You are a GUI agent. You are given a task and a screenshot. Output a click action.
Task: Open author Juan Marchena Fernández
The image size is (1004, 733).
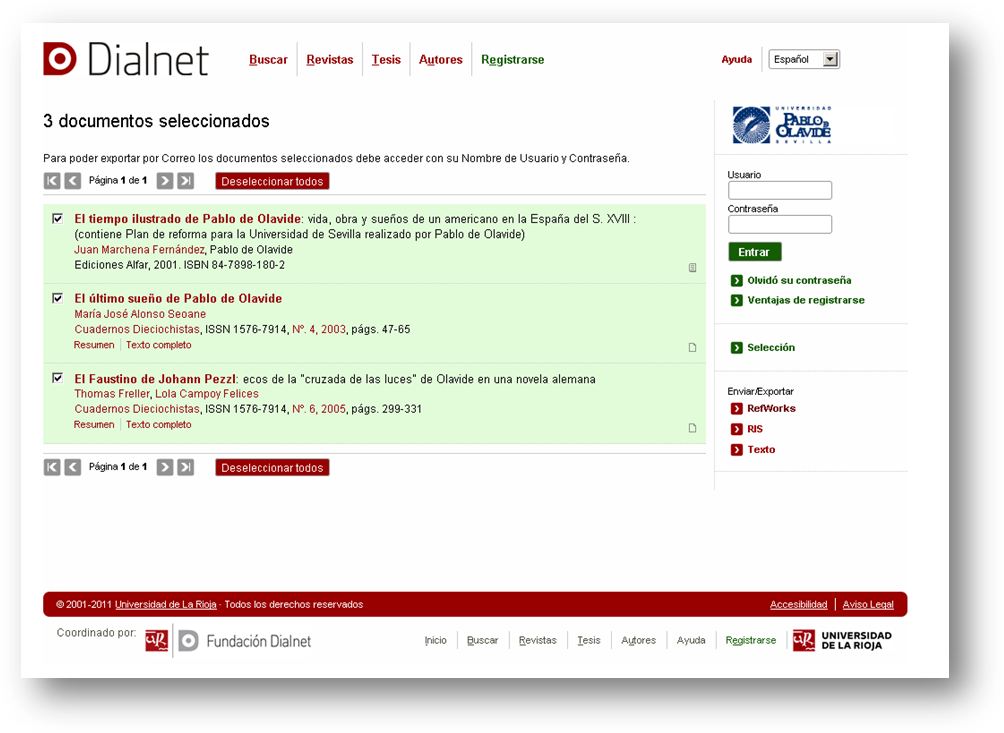140,250
